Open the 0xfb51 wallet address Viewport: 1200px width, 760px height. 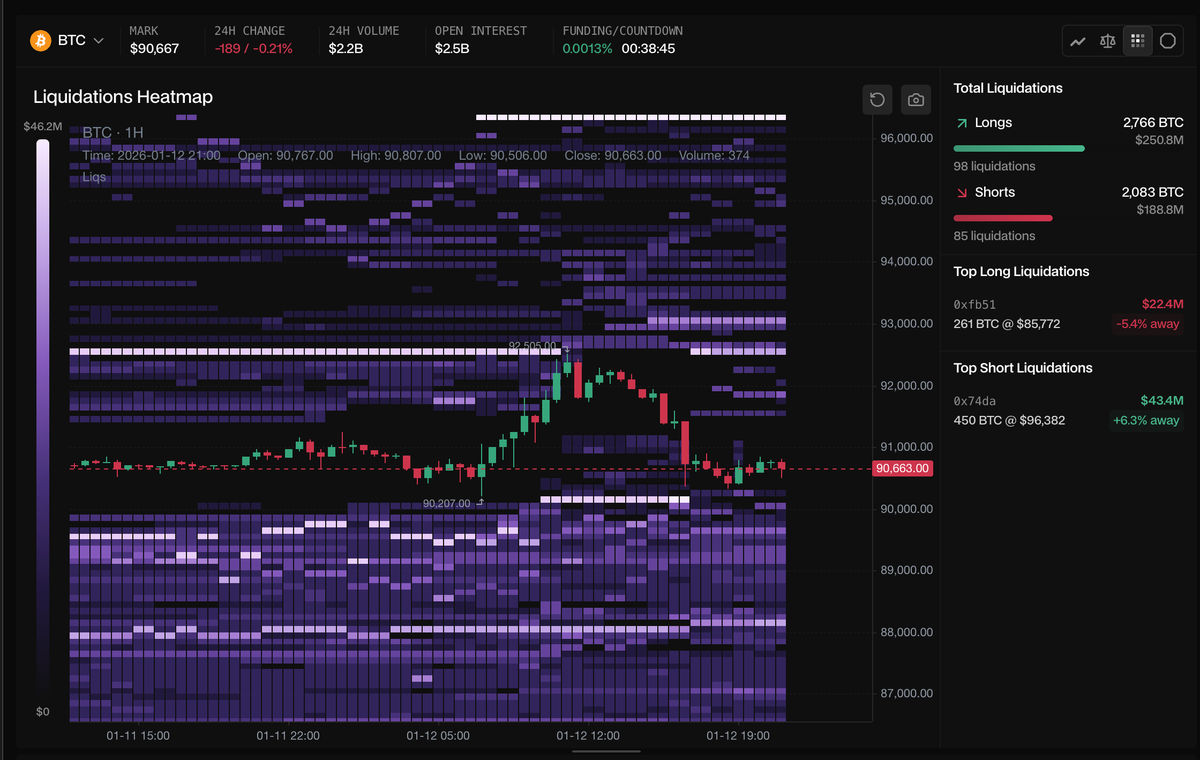click(974, 304)
